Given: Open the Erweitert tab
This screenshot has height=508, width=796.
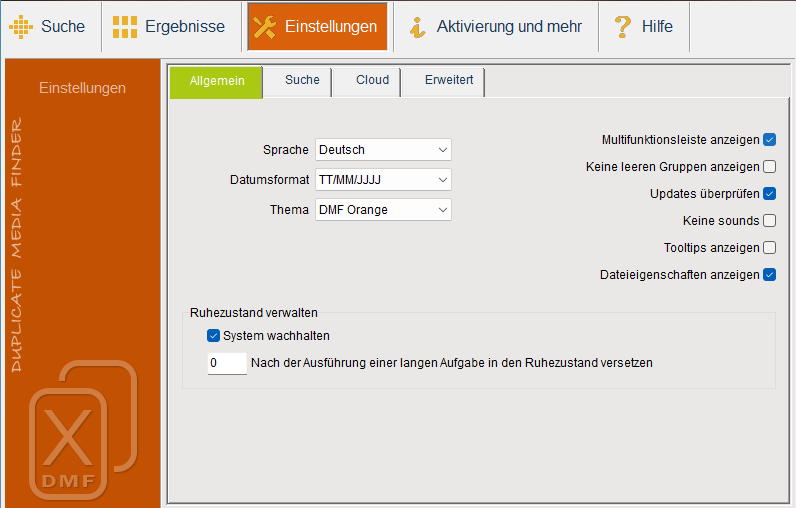Looking at the screenshot, I should click(449, 80).
